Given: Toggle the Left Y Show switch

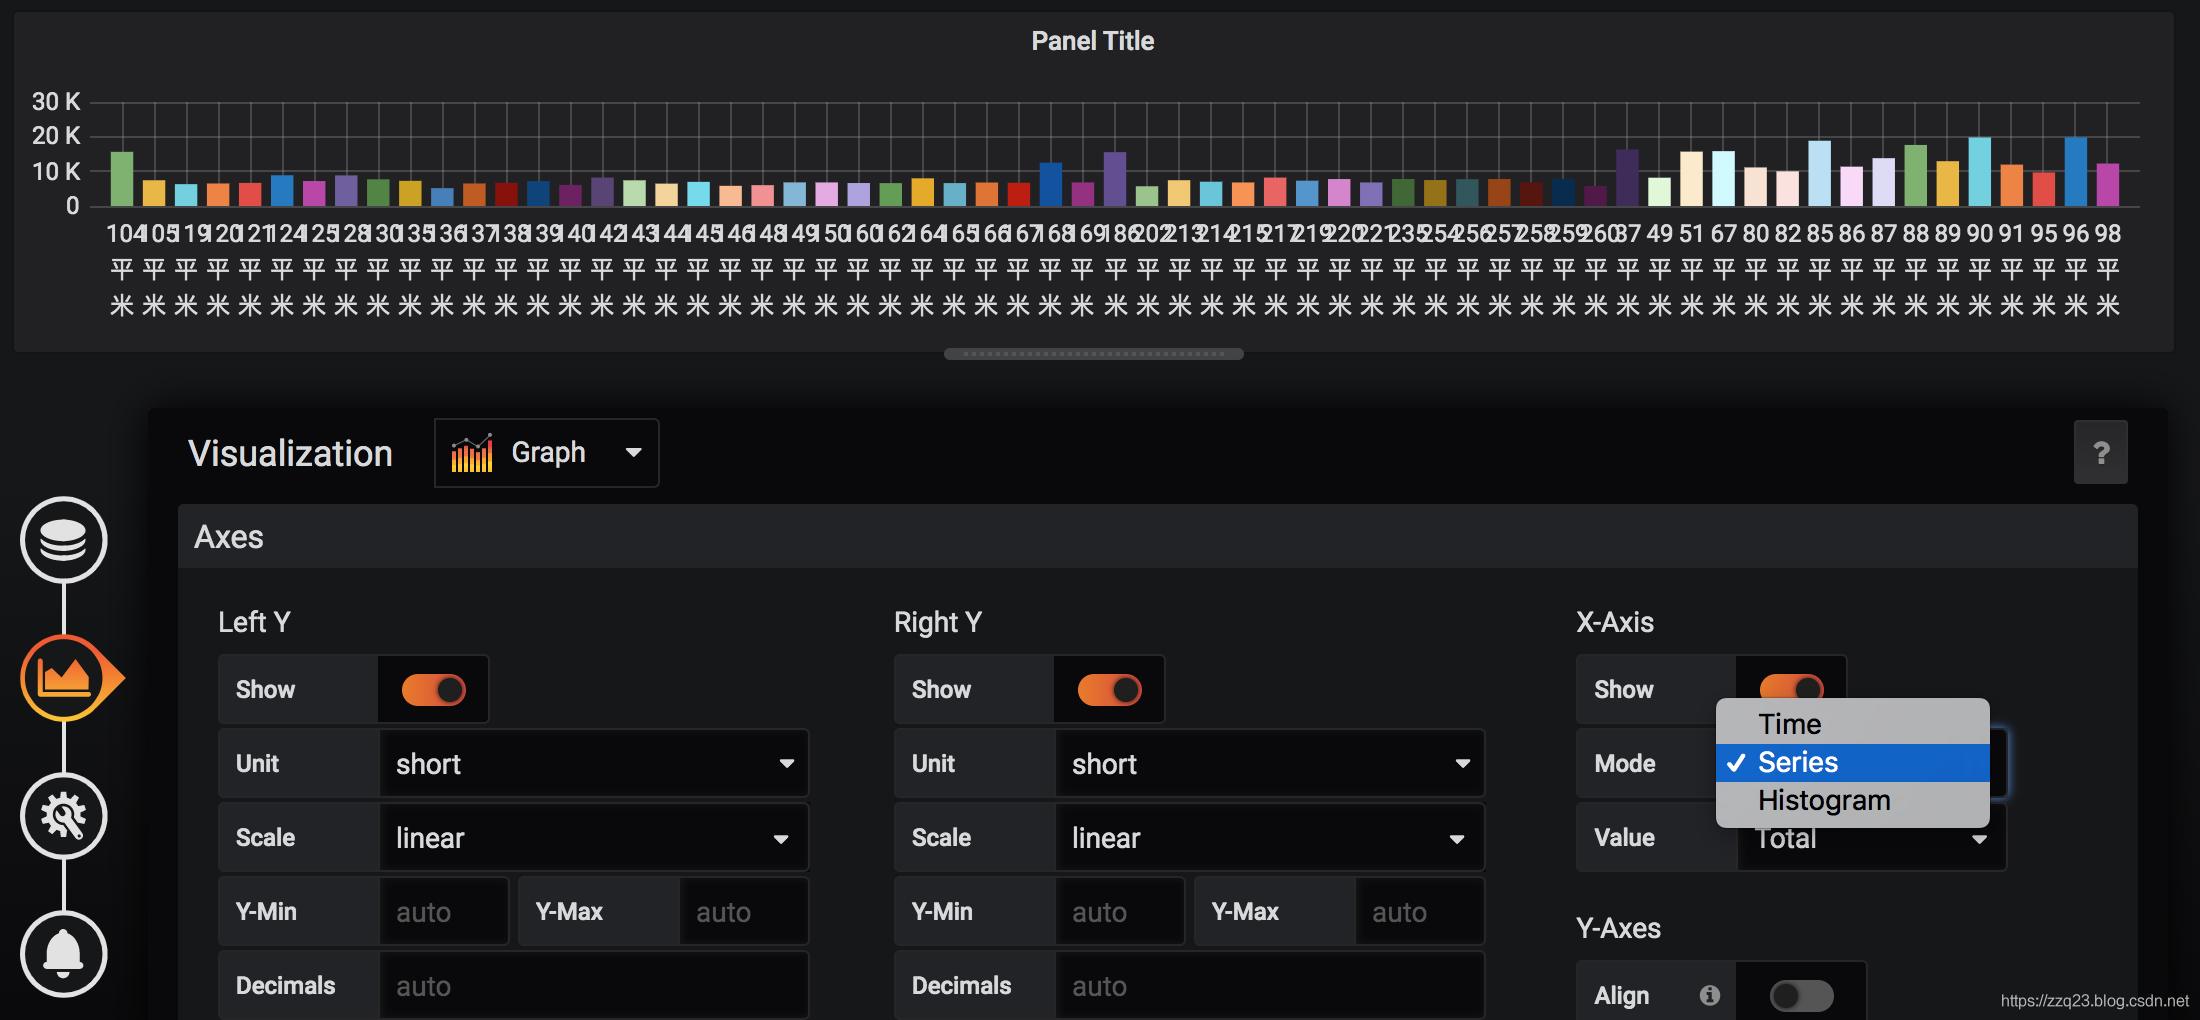Looking at the screenshot, I should (x=434, y=690).
